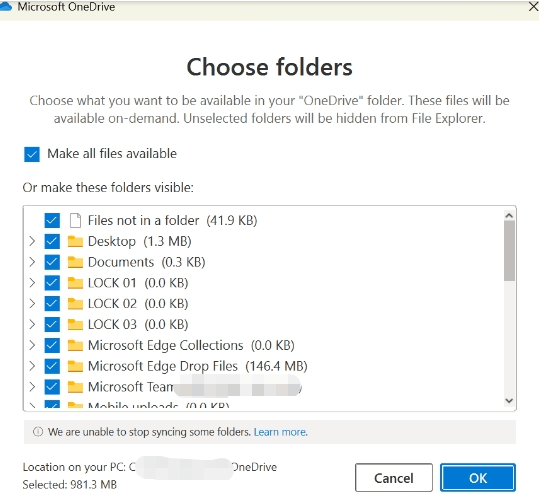The image size is (539, 499).
Task: Uncheck Make all files available
Action: point(32,154)
